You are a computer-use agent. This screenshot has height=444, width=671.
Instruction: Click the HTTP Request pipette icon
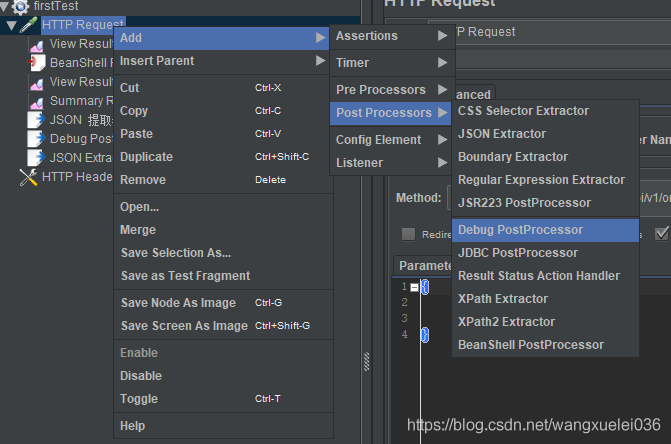point(28,24)
